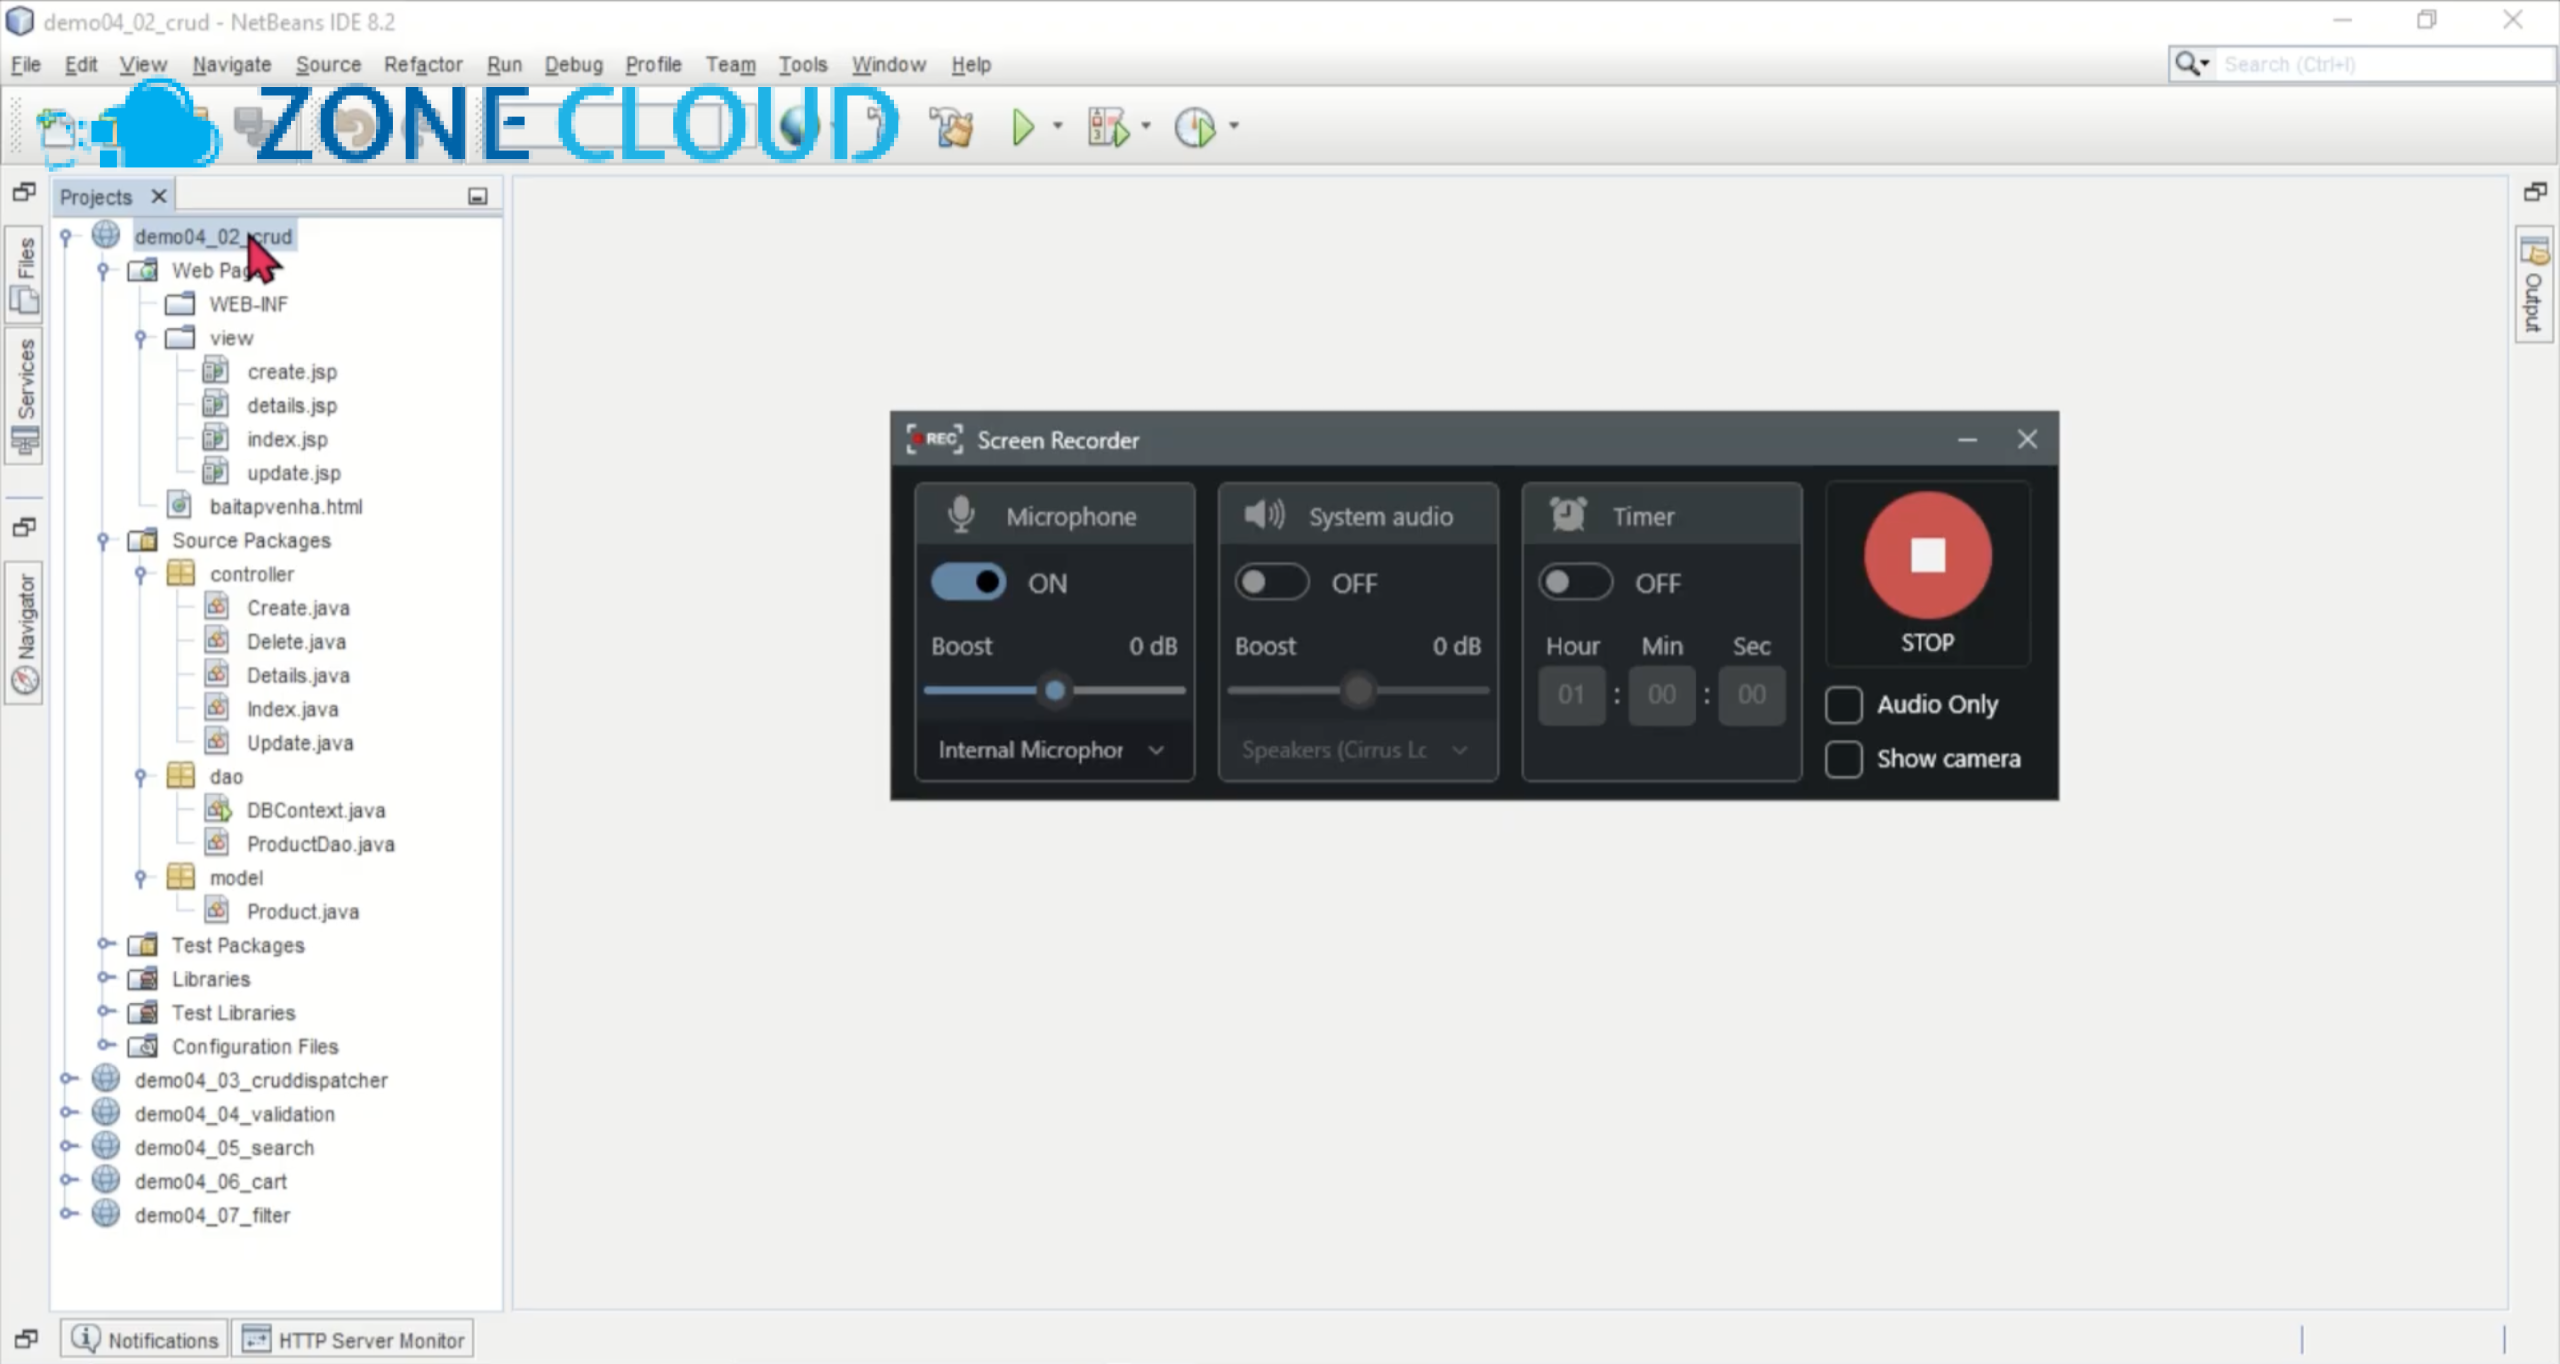Collapse the model package node
Image resolution: width=2560 pixels, height=1364 pixels.
coord(141,878)
